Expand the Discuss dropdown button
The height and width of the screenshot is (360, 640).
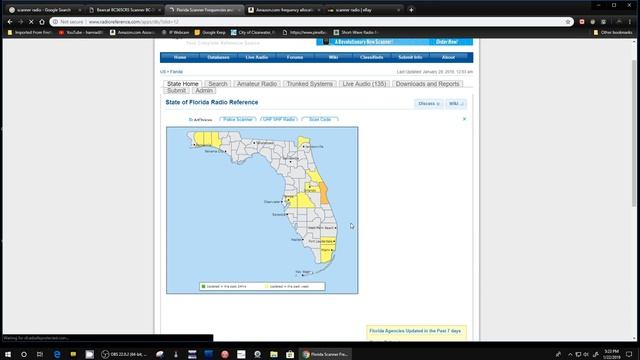coord(429,104)
